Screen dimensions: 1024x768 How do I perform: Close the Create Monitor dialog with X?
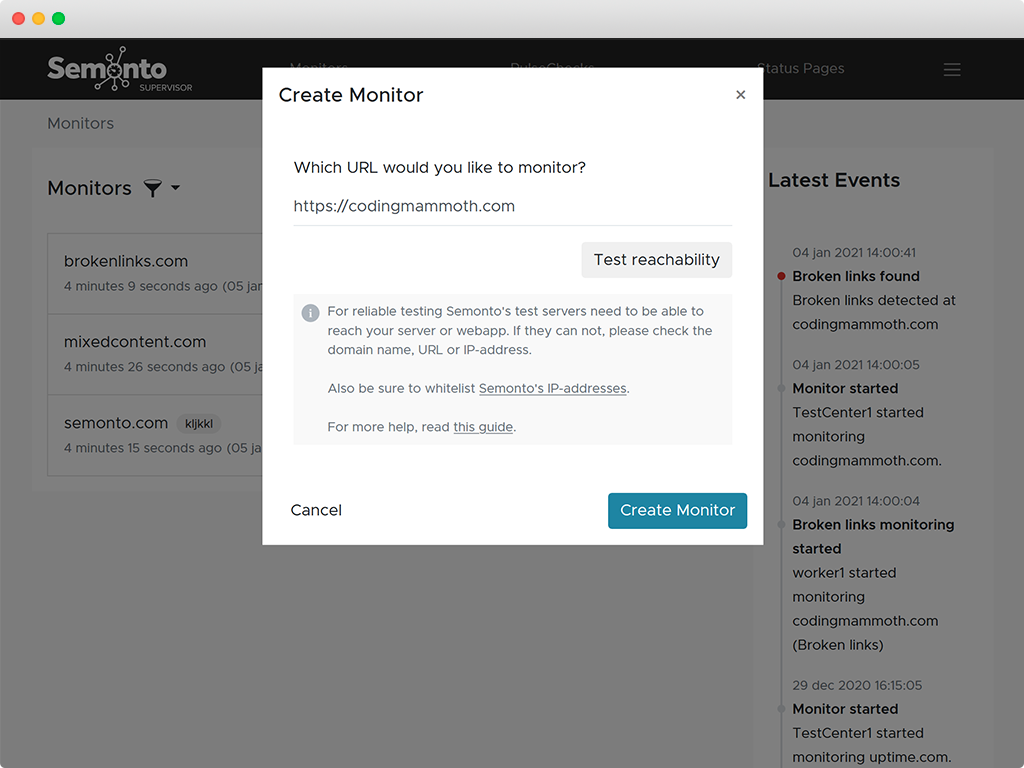pos(740,95)
